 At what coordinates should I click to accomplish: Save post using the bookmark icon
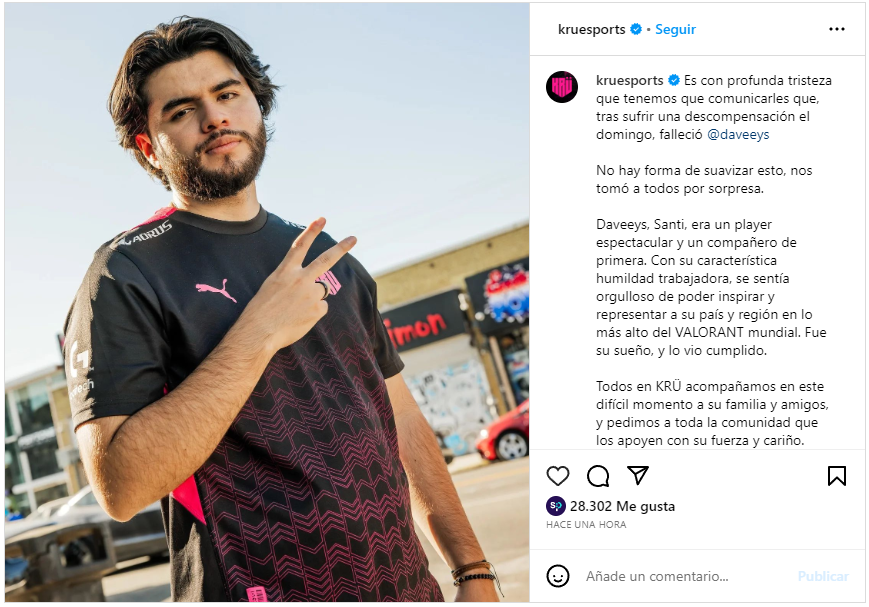click(x=837, y=476)
